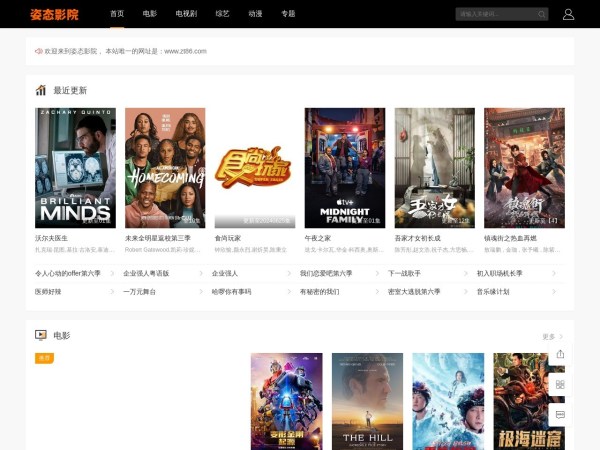Open 令人心动的offer第六季 link
Image resolution: width=600 pixels, height=450 pixels.
pyautogui.click(x=68, y=273)
